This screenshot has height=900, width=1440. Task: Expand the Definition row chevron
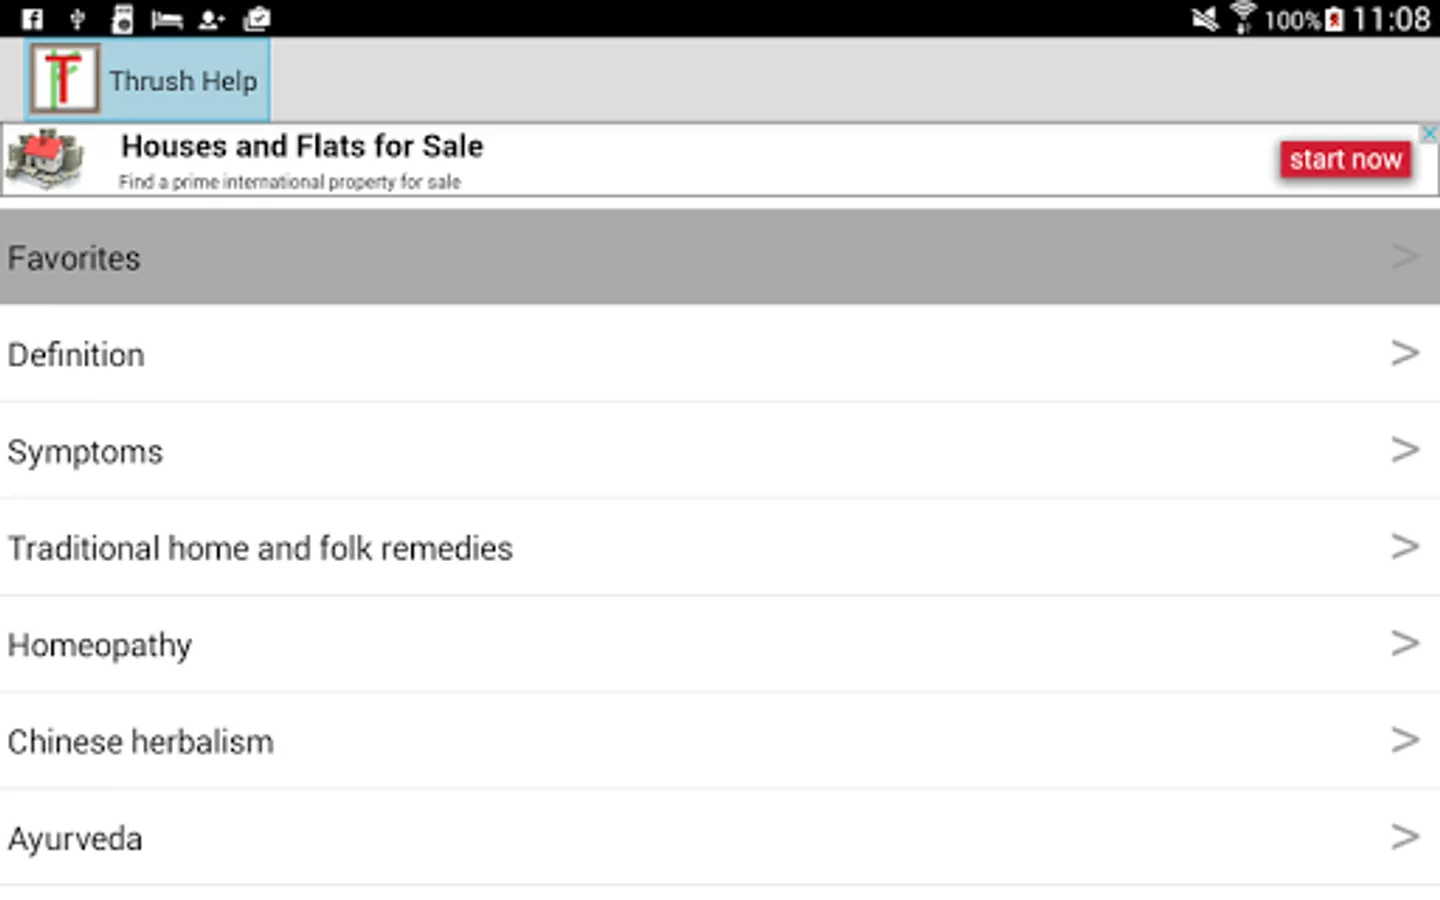coord(1405,353)
